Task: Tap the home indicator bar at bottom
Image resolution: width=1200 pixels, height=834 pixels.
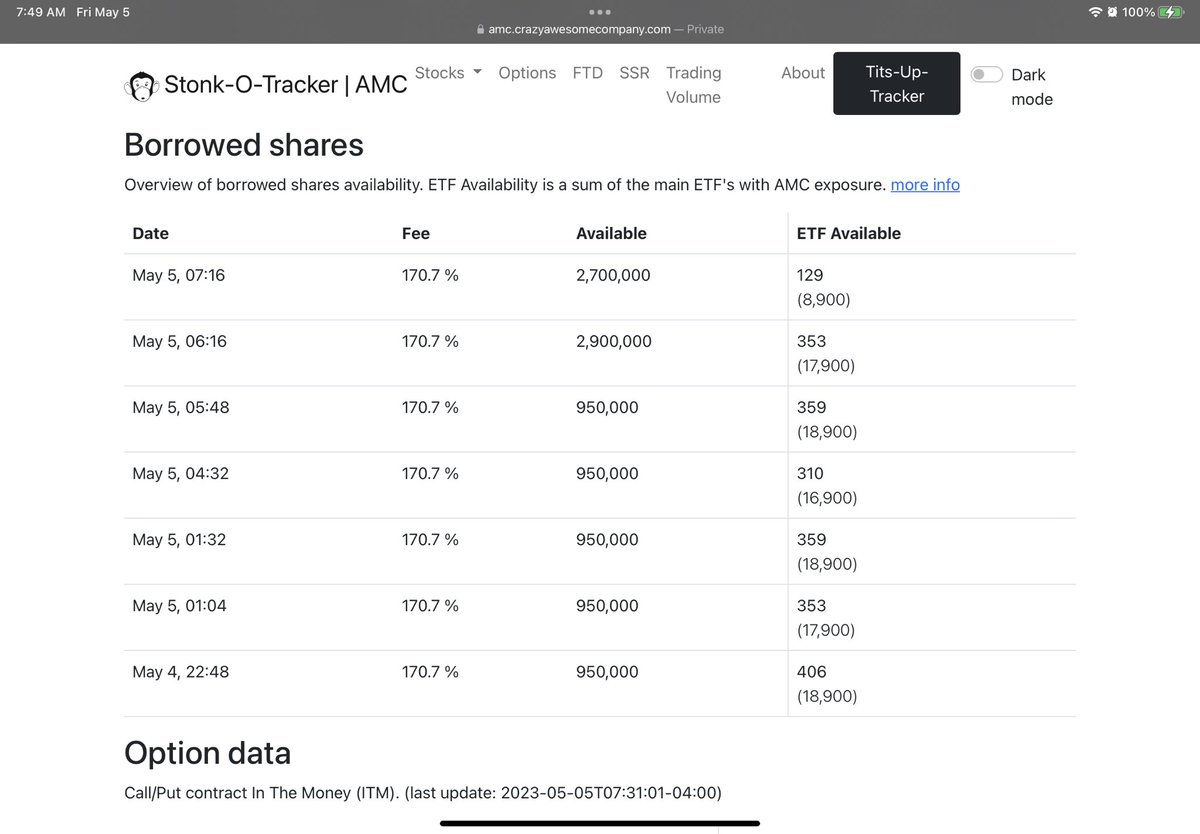Action: tap(600, 824)
